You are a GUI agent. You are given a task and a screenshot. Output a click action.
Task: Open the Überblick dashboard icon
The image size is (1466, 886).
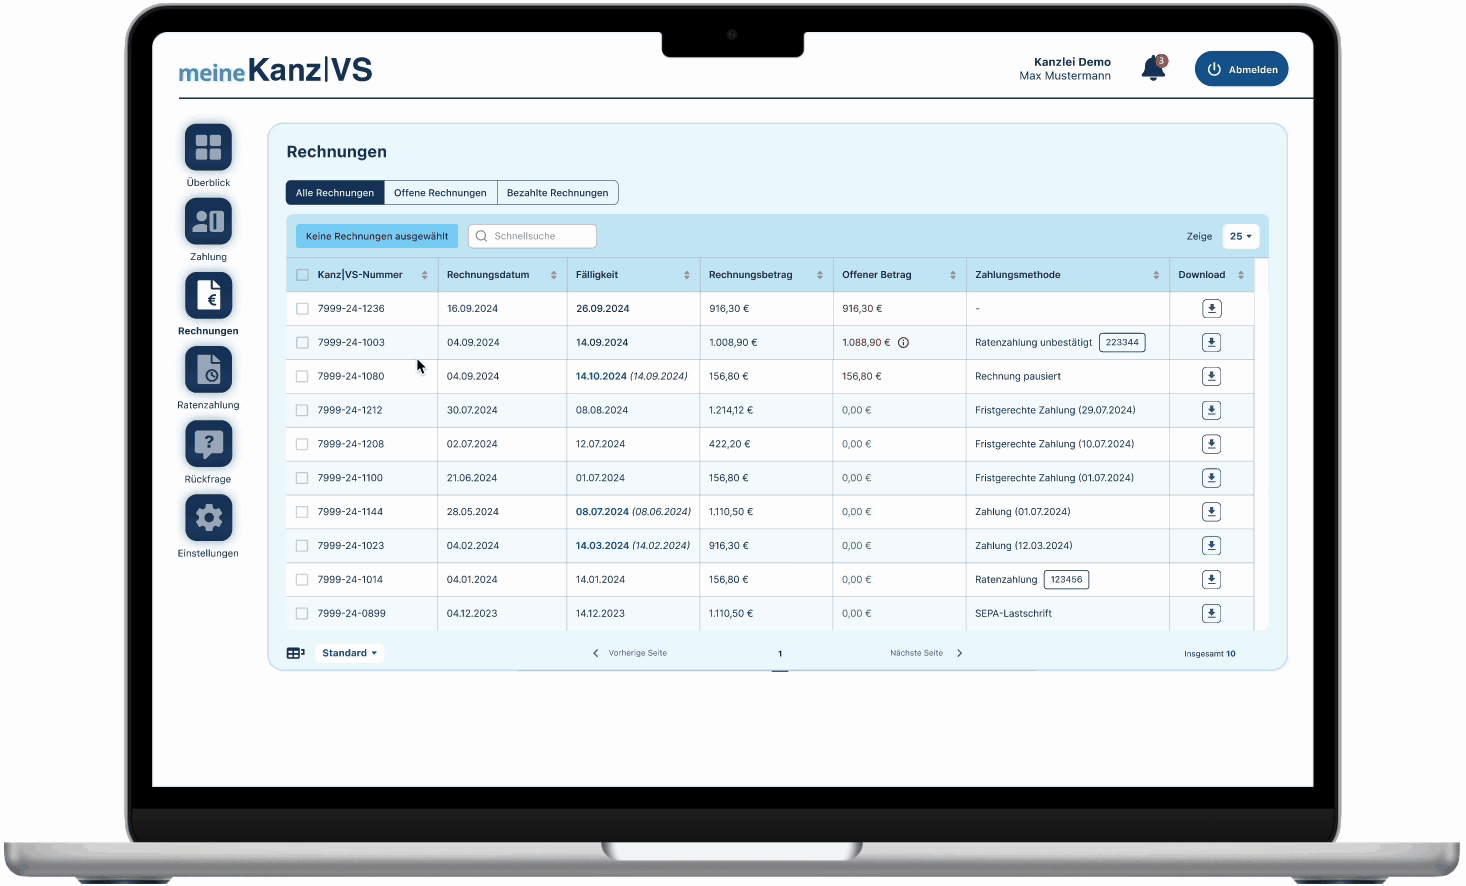[208, 148]
